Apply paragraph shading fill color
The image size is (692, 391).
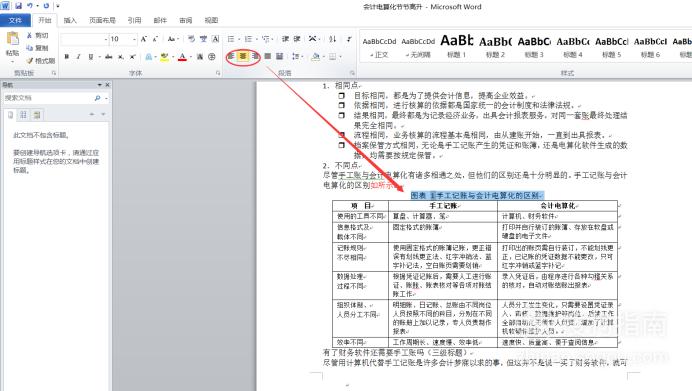coord(315,56)
